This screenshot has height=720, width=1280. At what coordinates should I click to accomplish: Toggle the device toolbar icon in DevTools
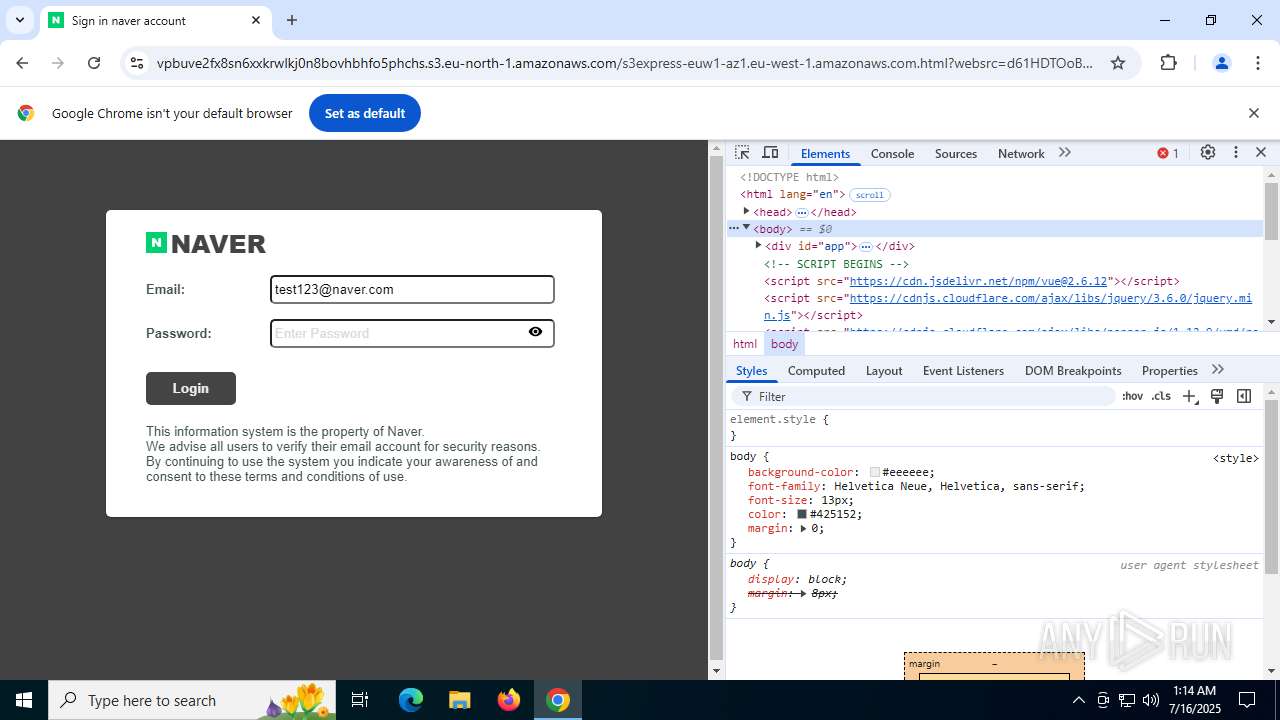coord(770,153)
